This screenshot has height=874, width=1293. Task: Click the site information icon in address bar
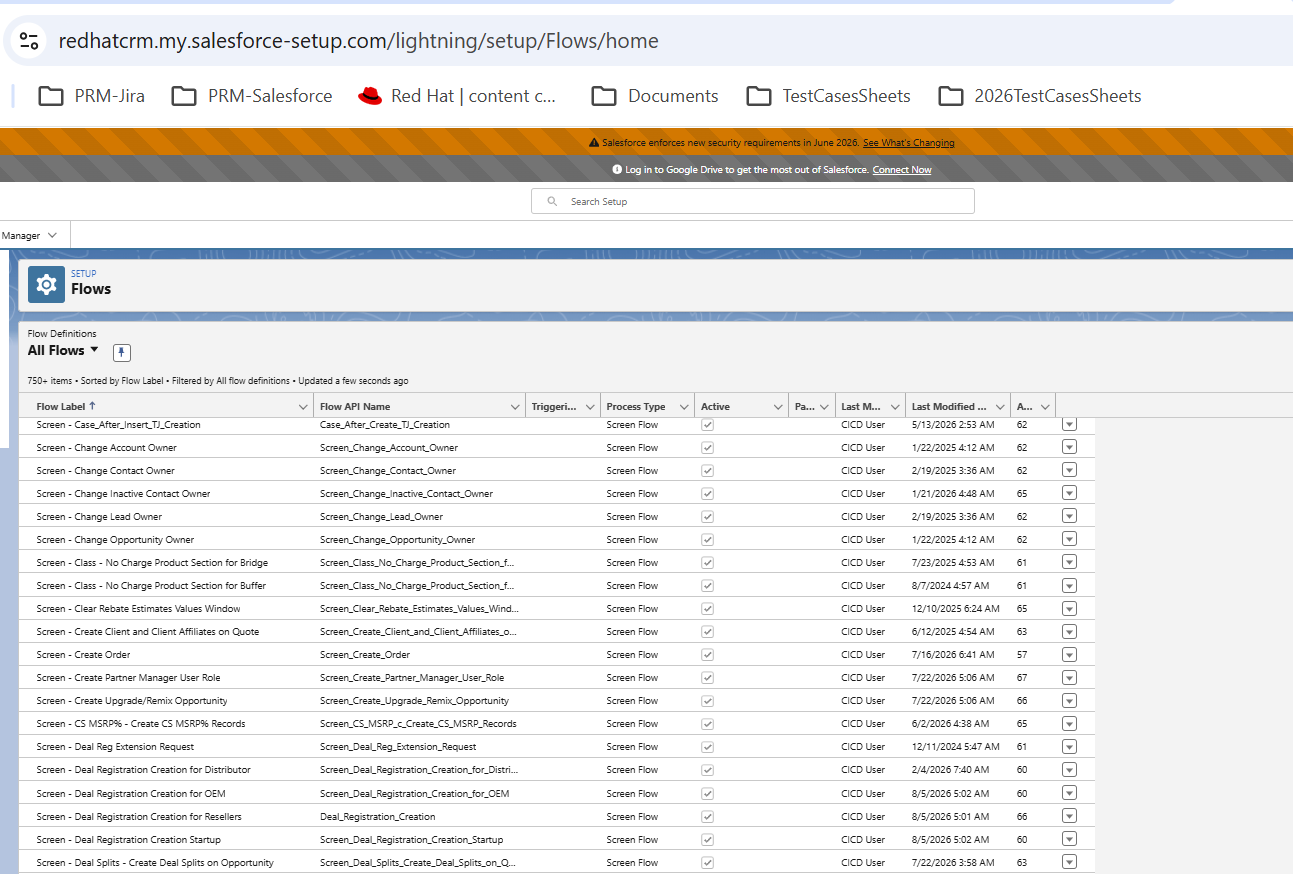coord(29,41)
